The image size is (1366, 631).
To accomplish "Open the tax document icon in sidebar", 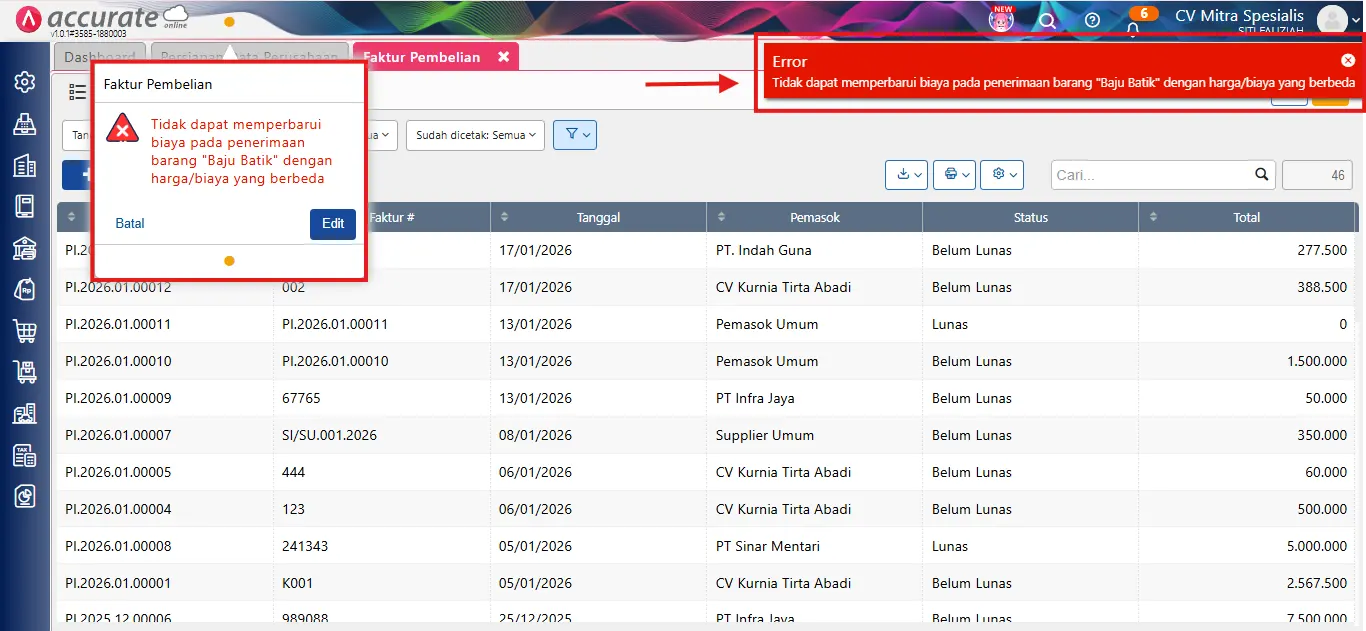I will pos(24,455).
